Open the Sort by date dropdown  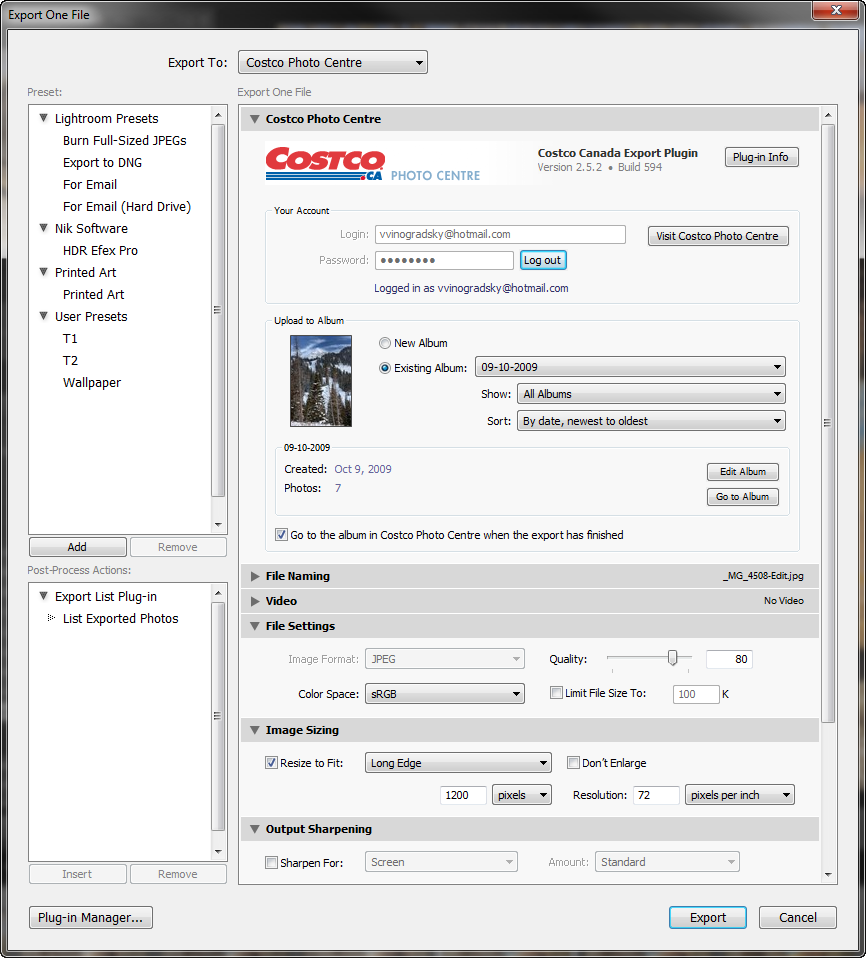(x=651, y=421)
